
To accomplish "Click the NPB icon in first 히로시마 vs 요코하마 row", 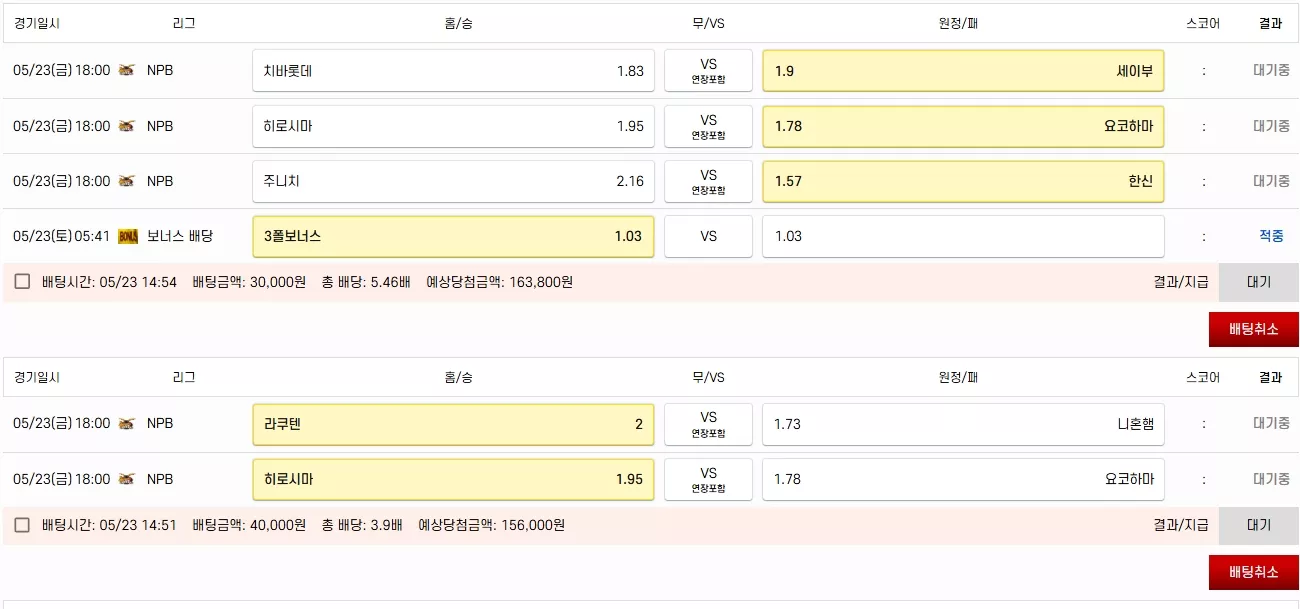I will tap(127, 126).
